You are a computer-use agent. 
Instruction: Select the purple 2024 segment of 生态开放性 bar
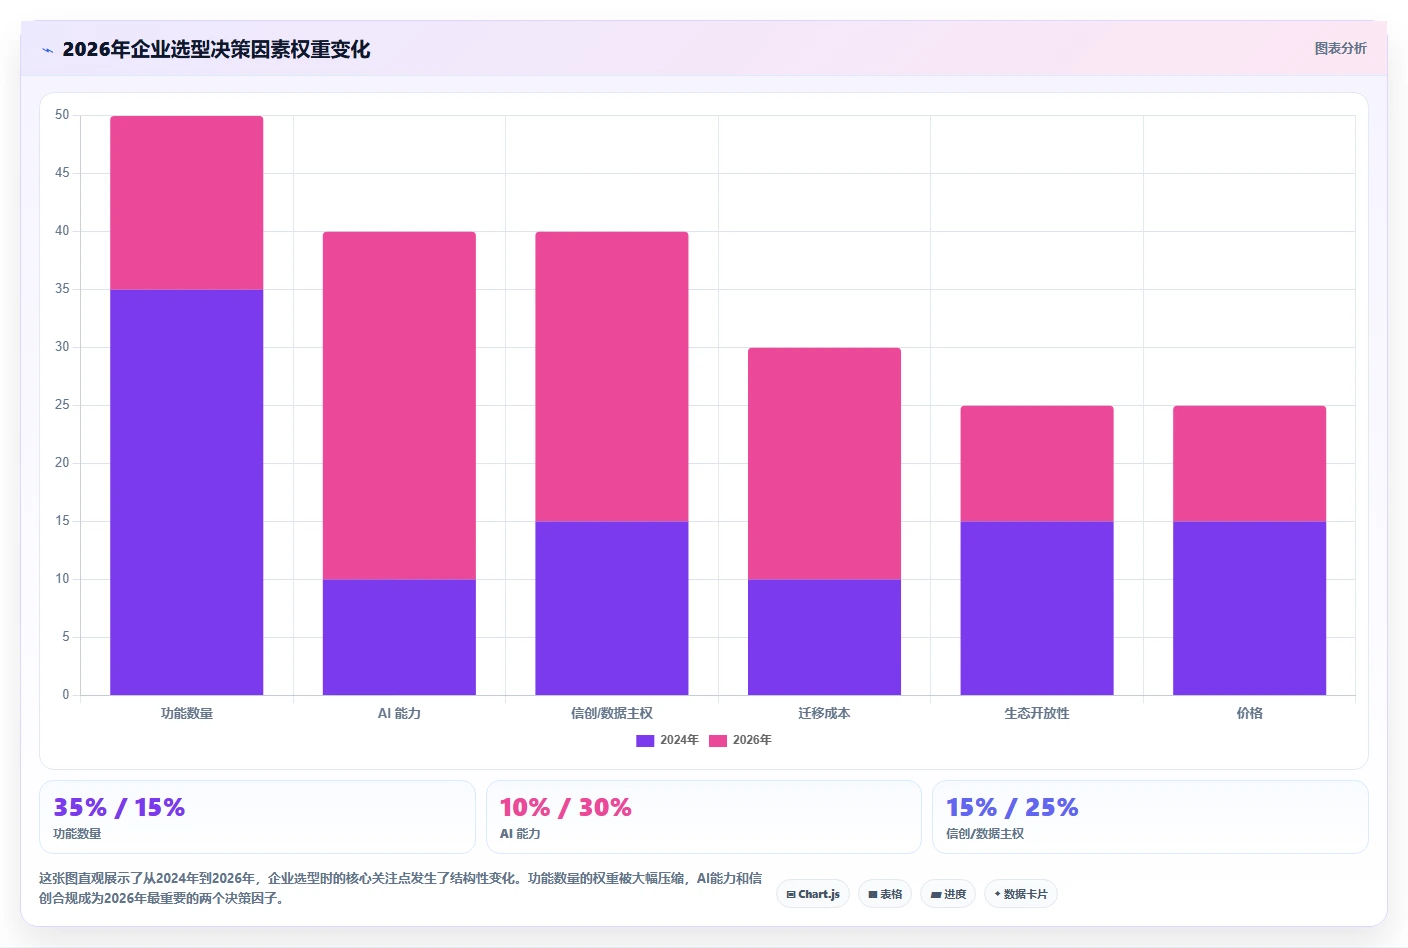pos(1037,608)
